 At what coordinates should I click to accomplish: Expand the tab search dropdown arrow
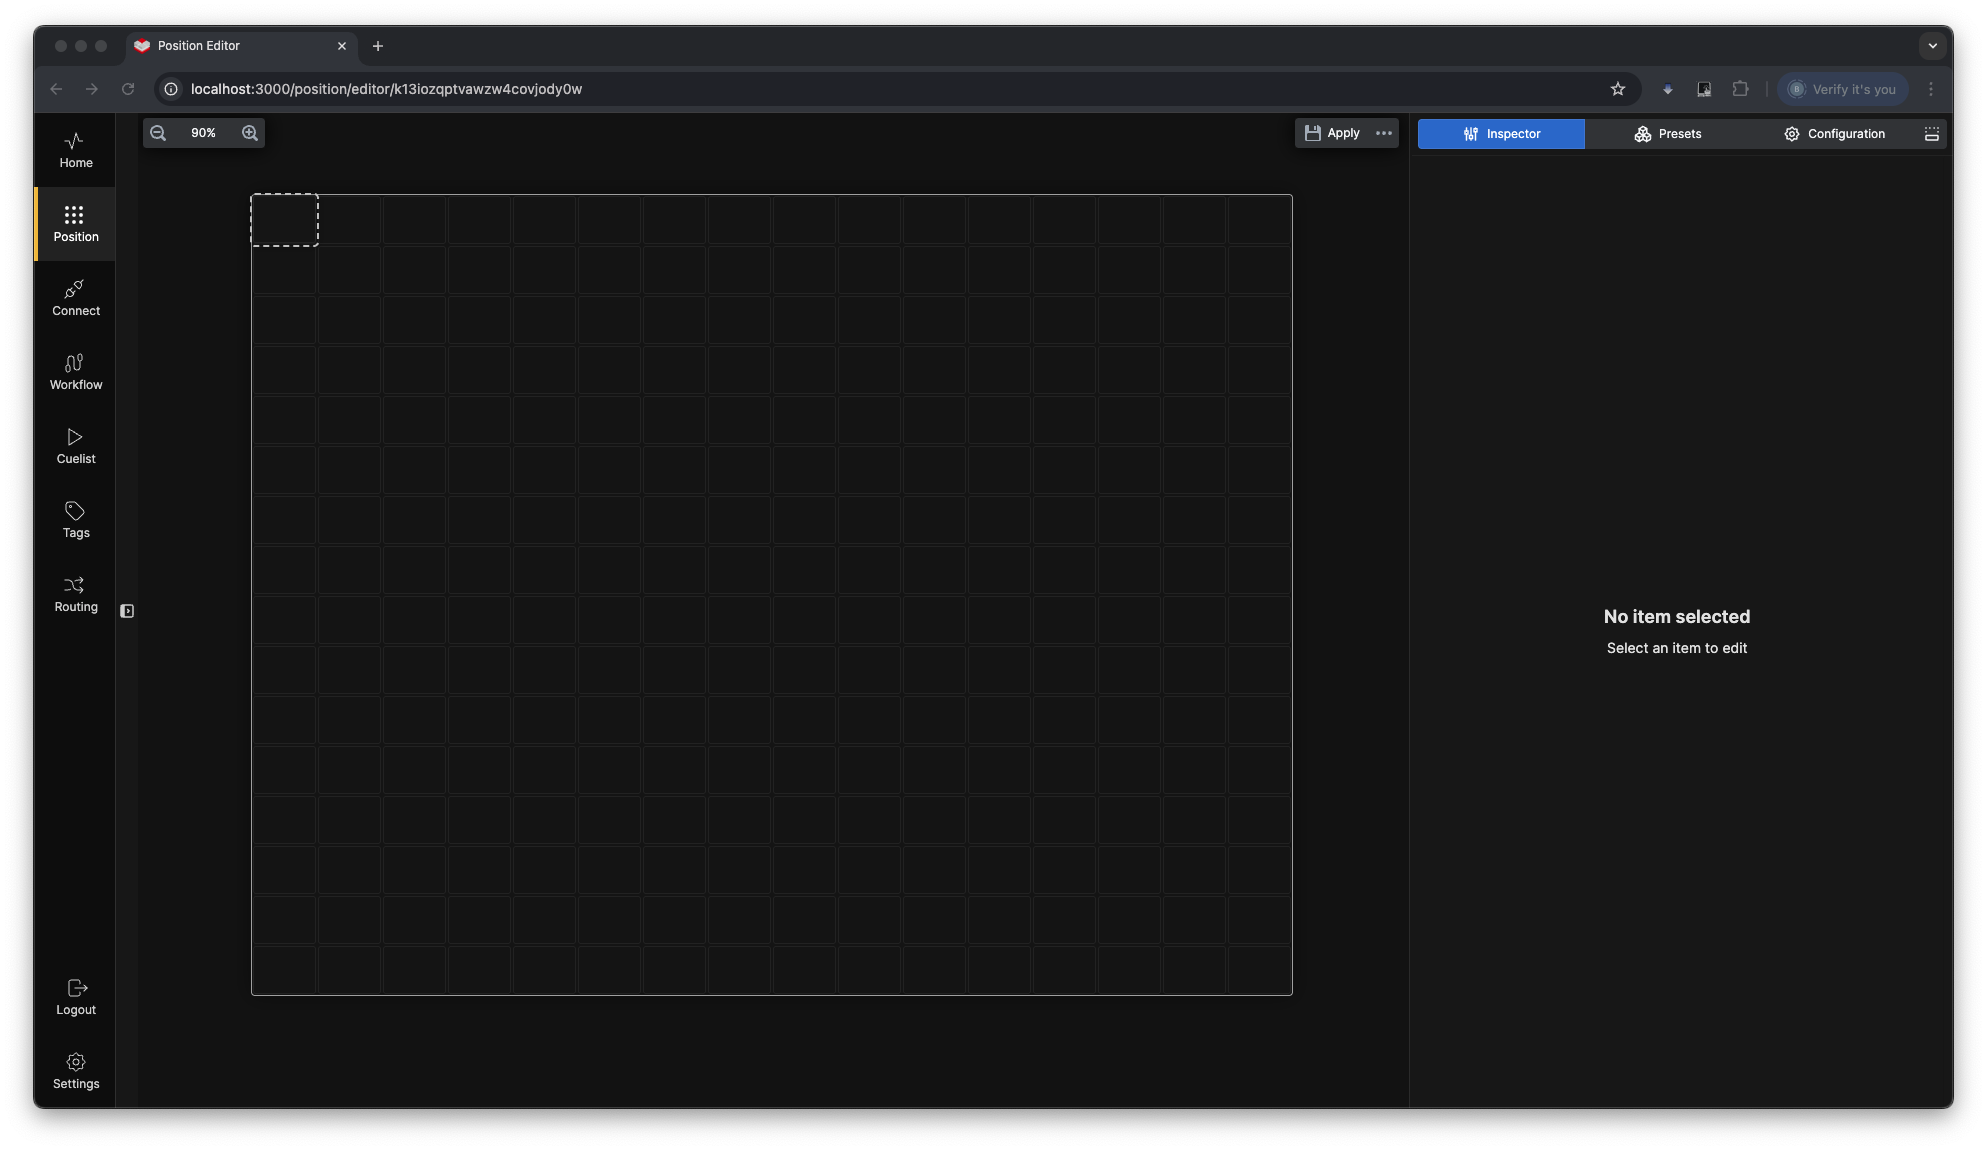[x=1932, y=46]
